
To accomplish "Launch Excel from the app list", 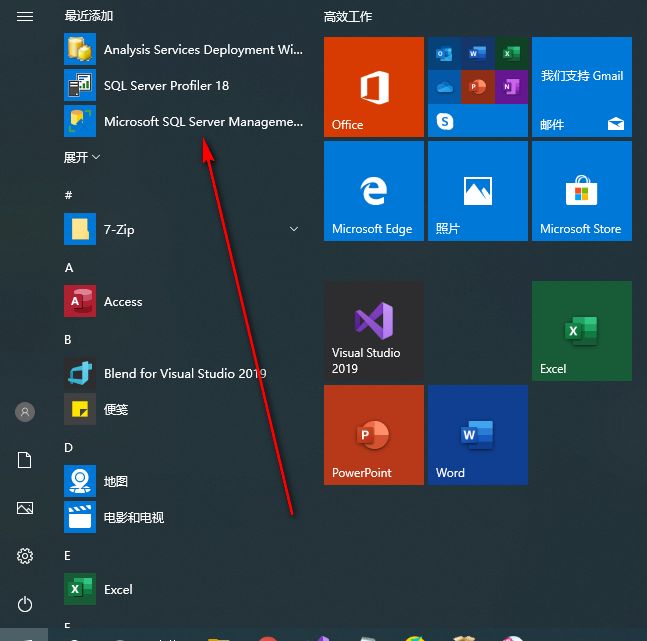I will click(x=184, y=589).
